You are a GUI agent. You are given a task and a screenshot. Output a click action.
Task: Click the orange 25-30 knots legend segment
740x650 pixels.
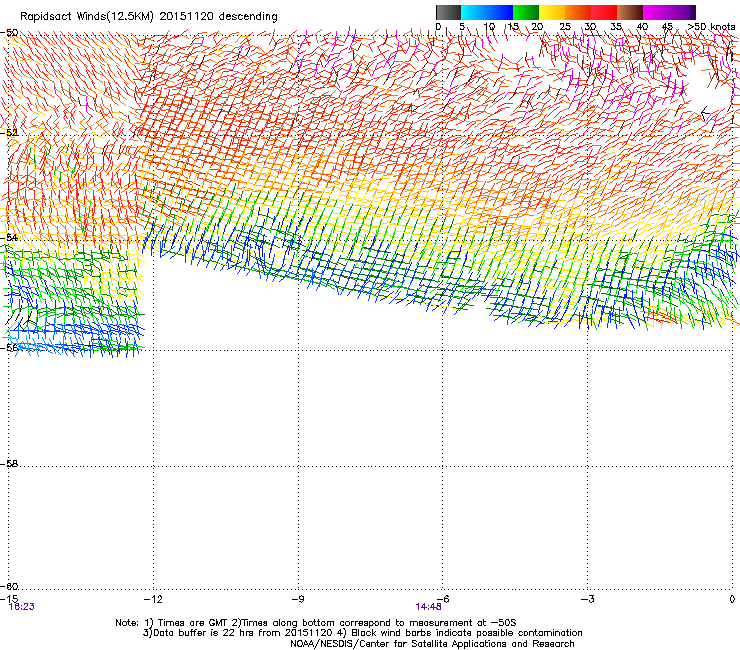pos(578,12)
